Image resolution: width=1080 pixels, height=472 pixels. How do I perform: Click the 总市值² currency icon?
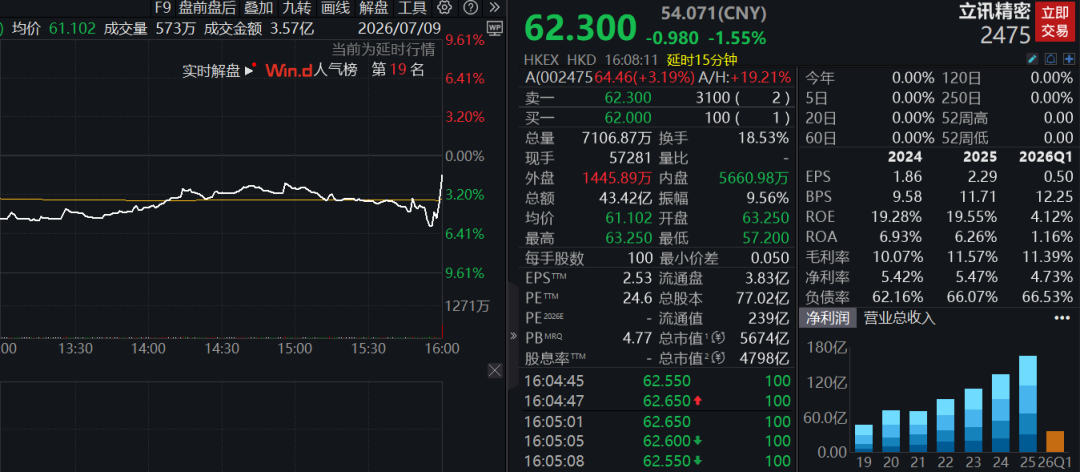719,358
